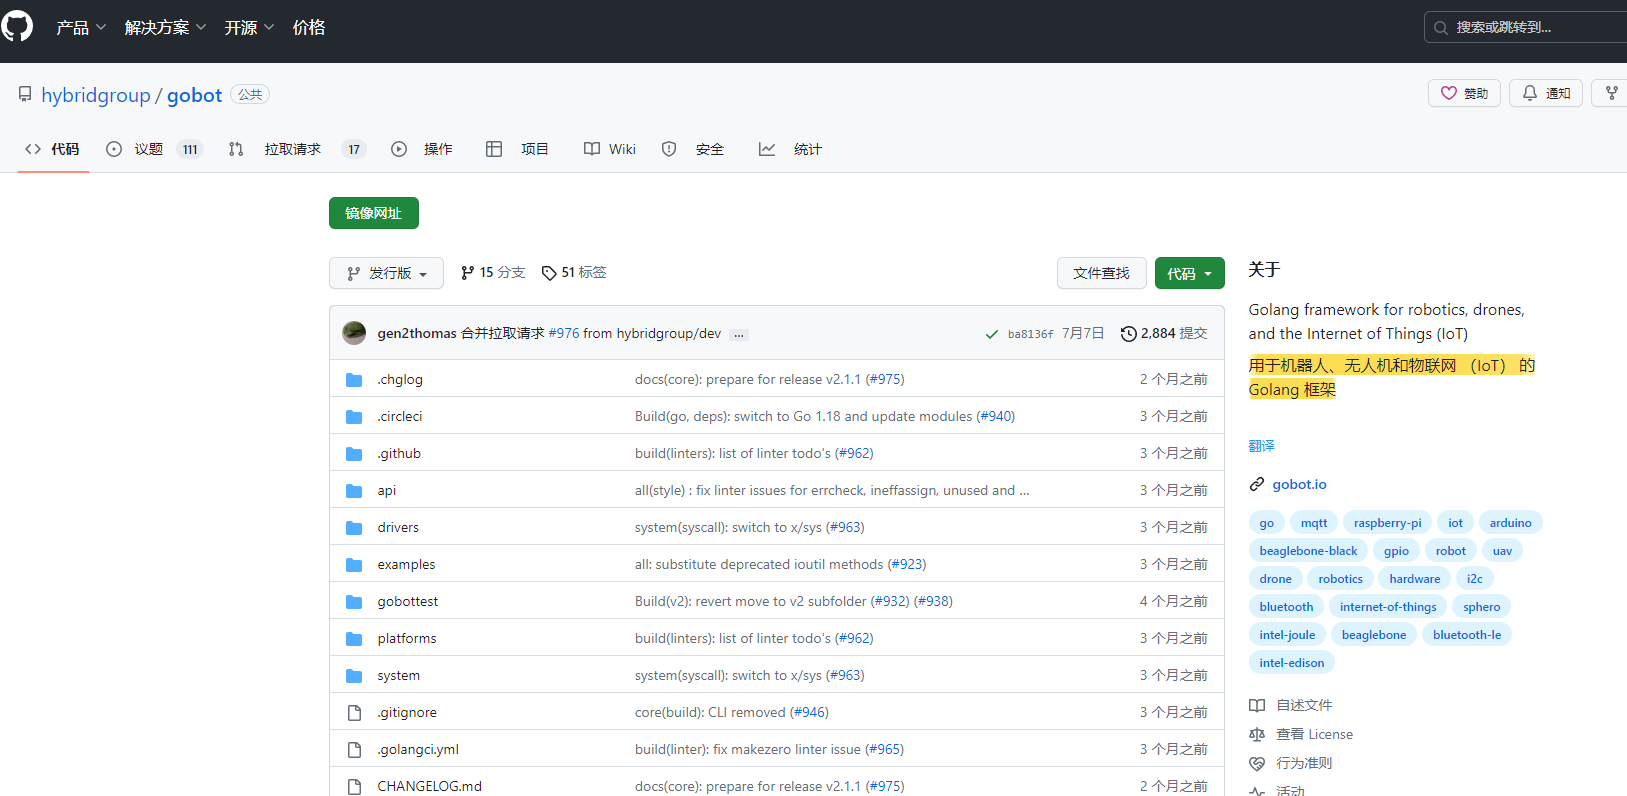Screen dimensions: 1627x796
Task: Open the 自述文件 readme link
Action: tap(1291, 705)
